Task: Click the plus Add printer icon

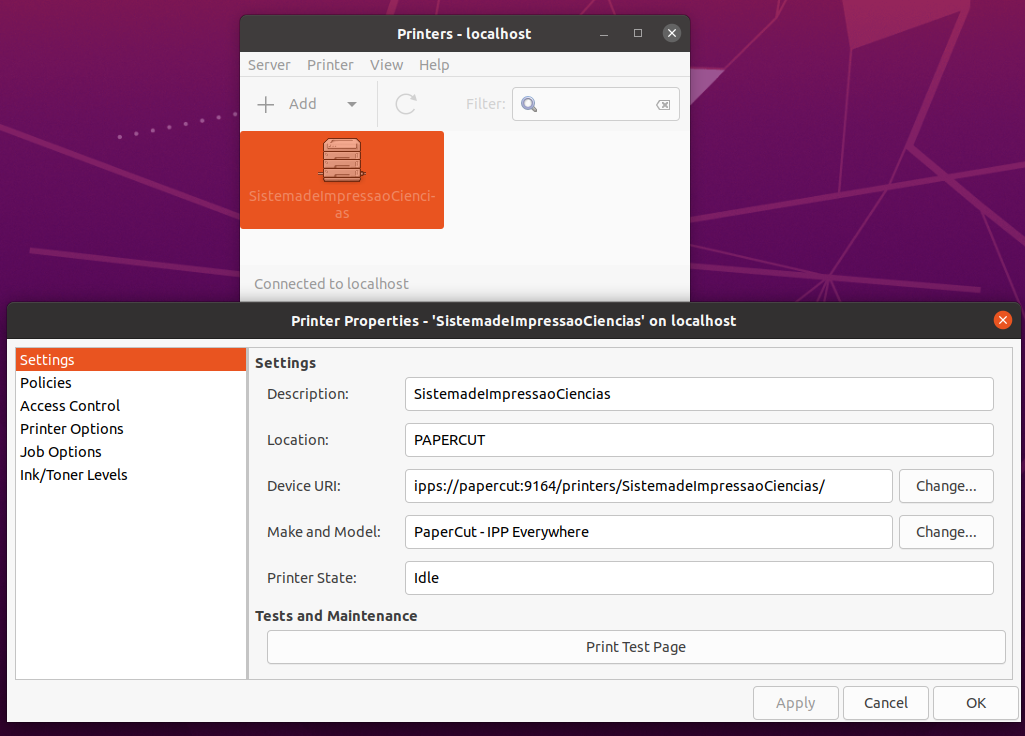Action: pyautogui.click(x=266, y=104)
